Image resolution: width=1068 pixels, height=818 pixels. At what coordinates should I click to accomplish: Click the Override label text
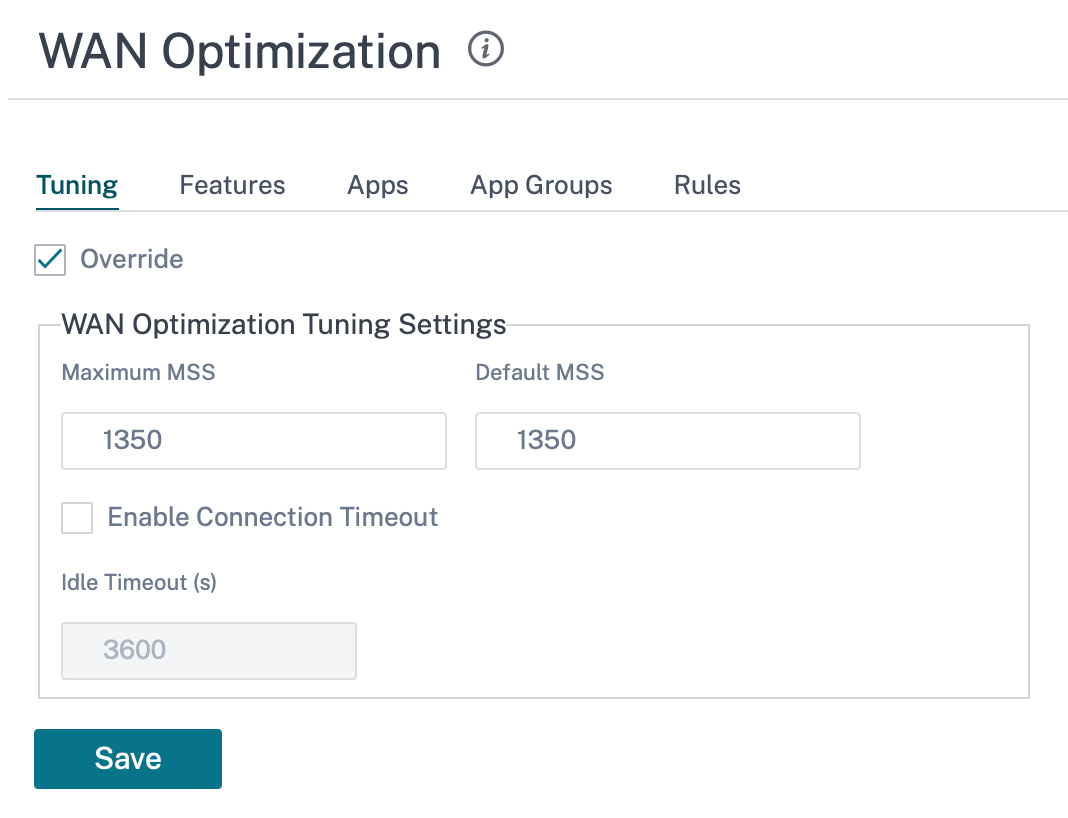pos(131,259)
